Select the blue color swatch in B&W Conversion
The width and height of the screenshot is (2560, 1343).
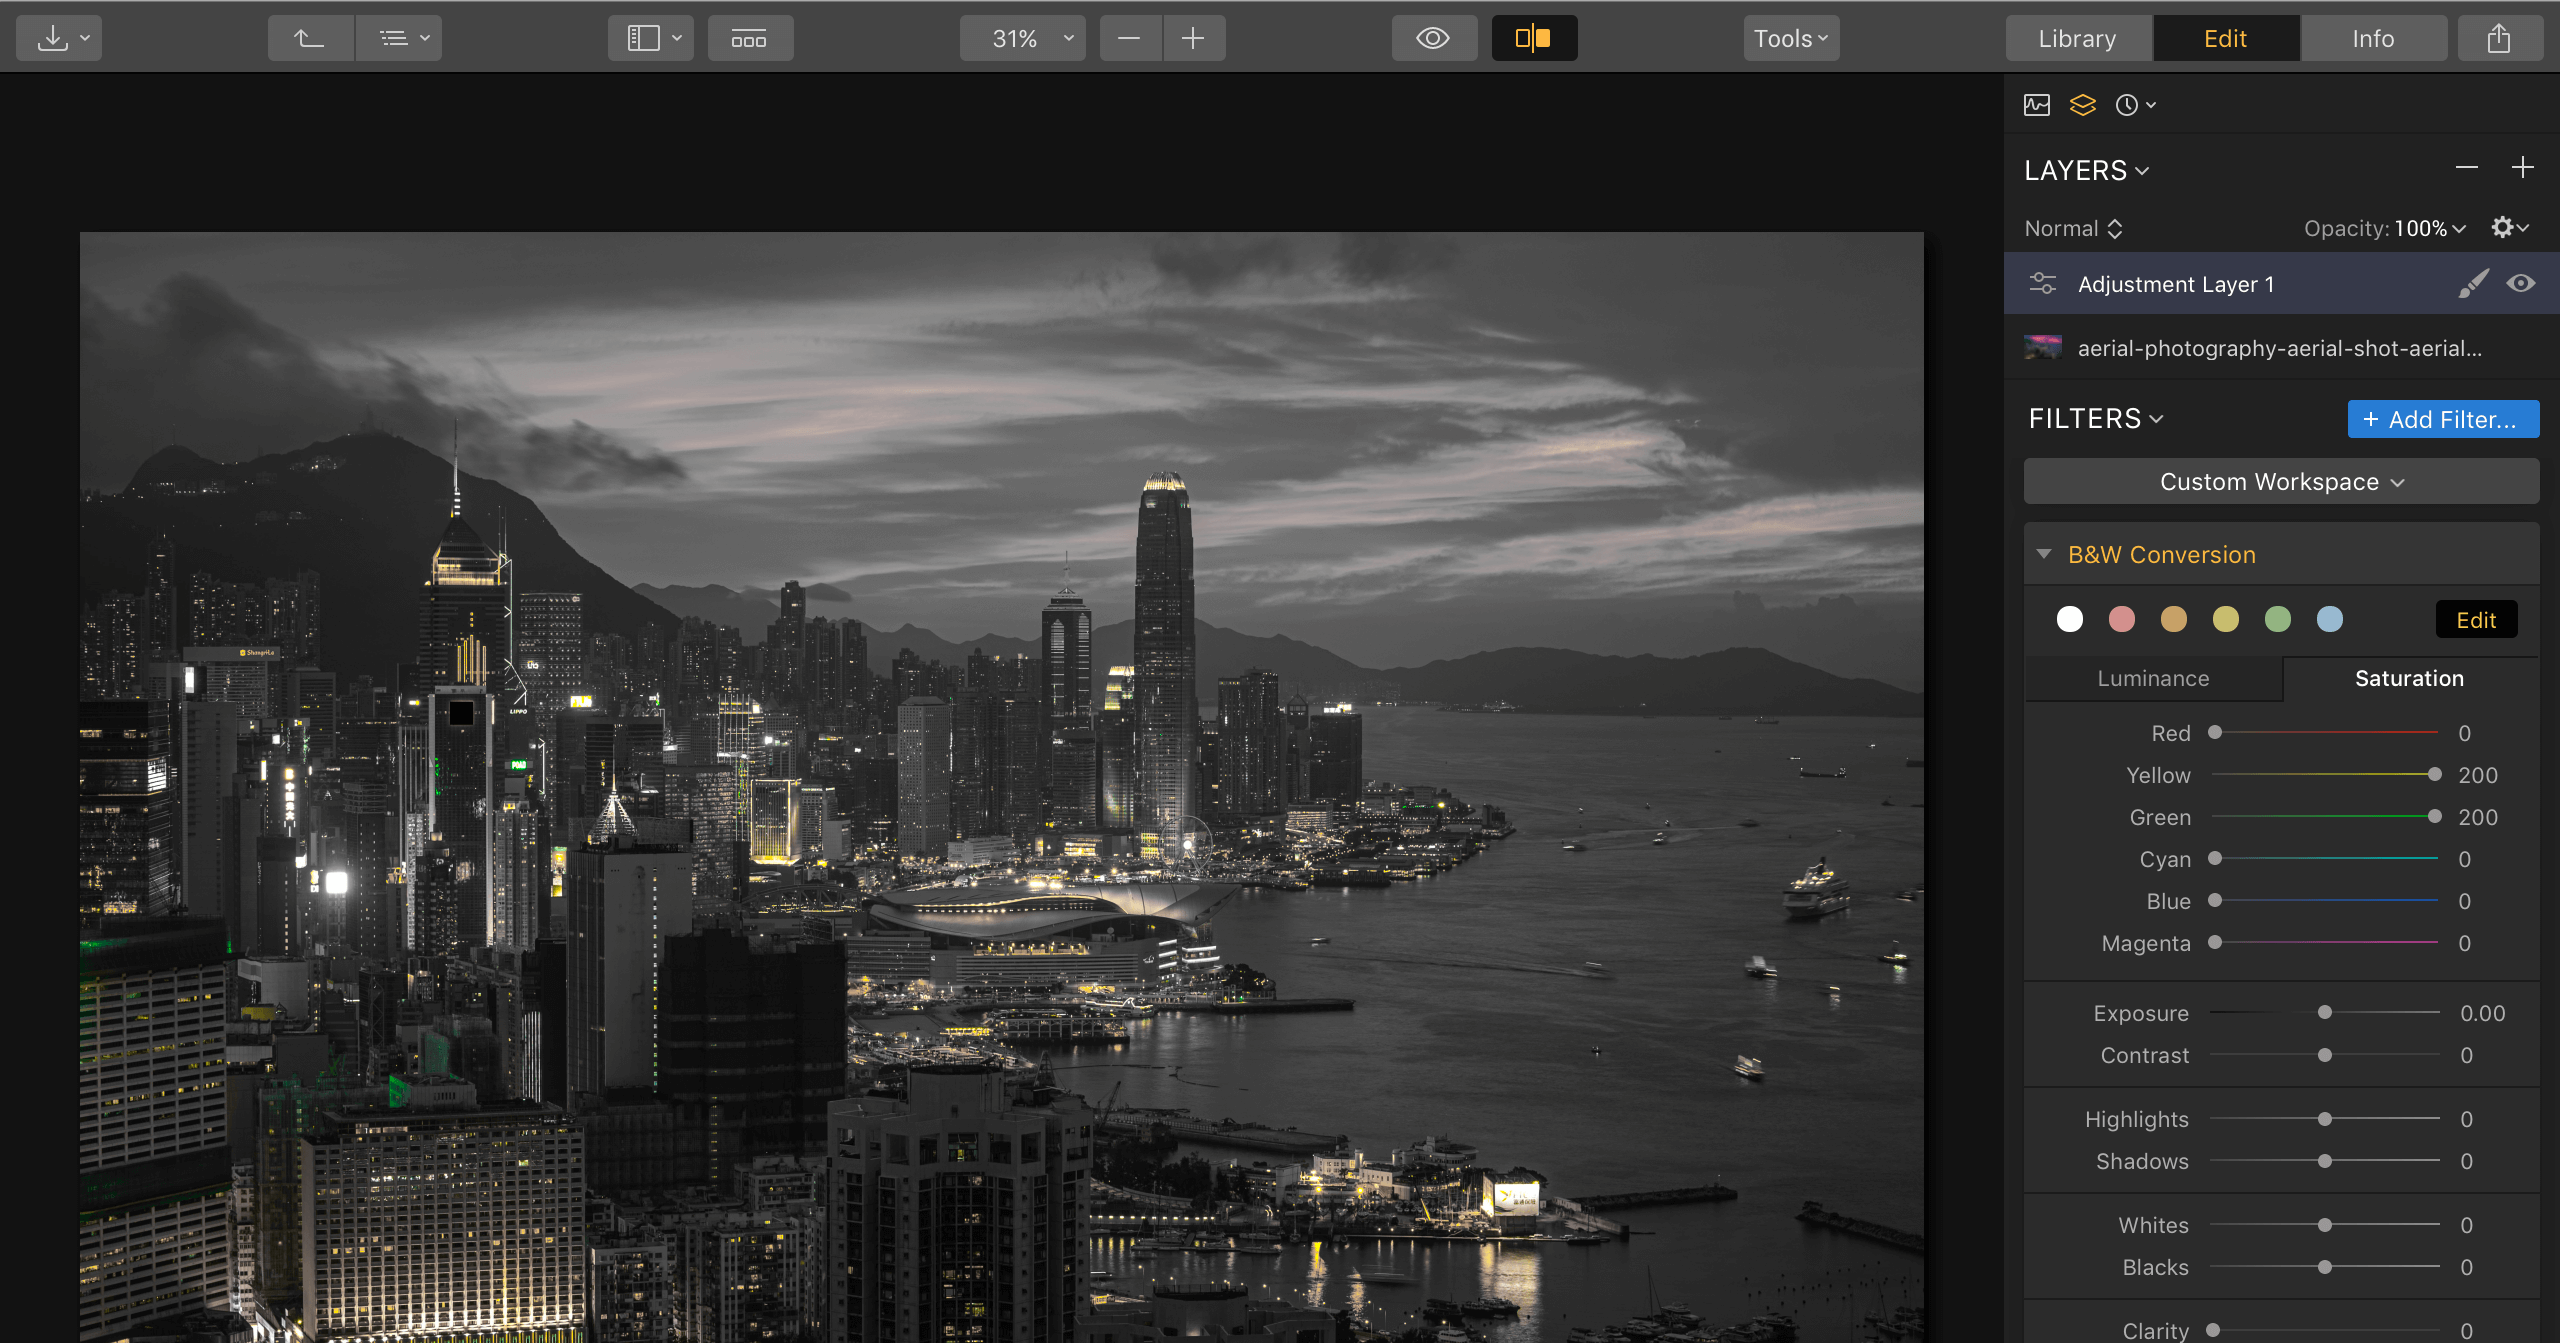tap(2330, 619)
